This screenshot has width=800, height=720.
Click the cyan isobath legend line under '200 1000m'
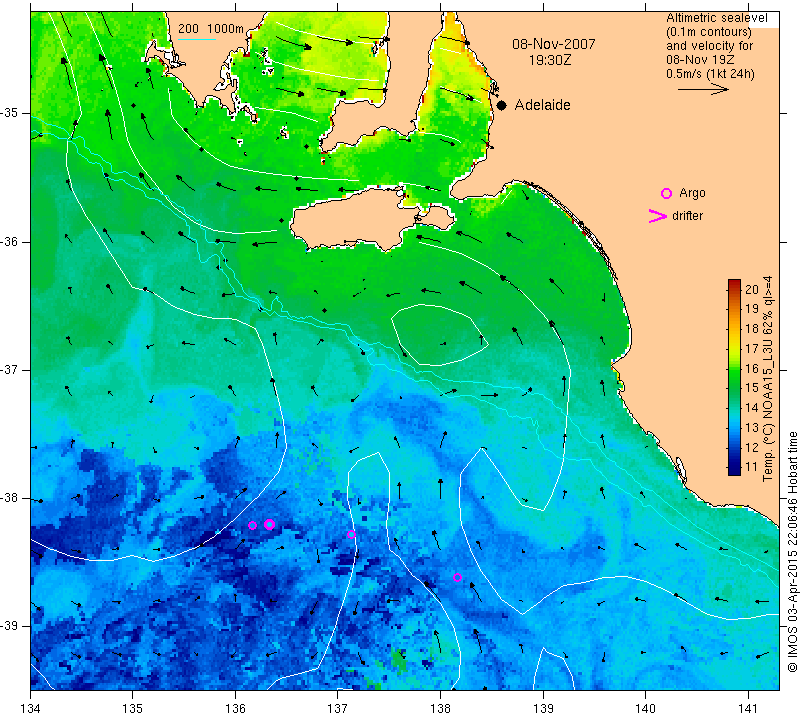(x=197, y=39)
